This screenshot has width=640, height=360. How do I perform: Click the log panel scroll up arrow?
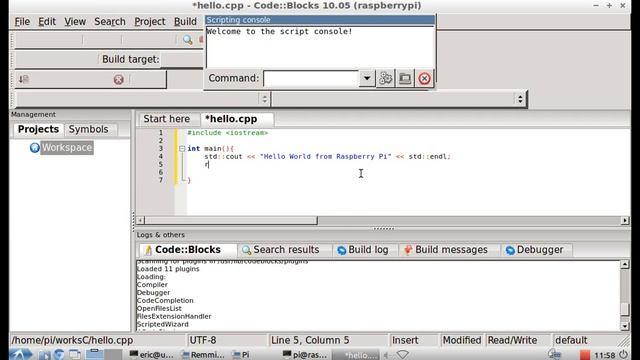coord(625,264)
